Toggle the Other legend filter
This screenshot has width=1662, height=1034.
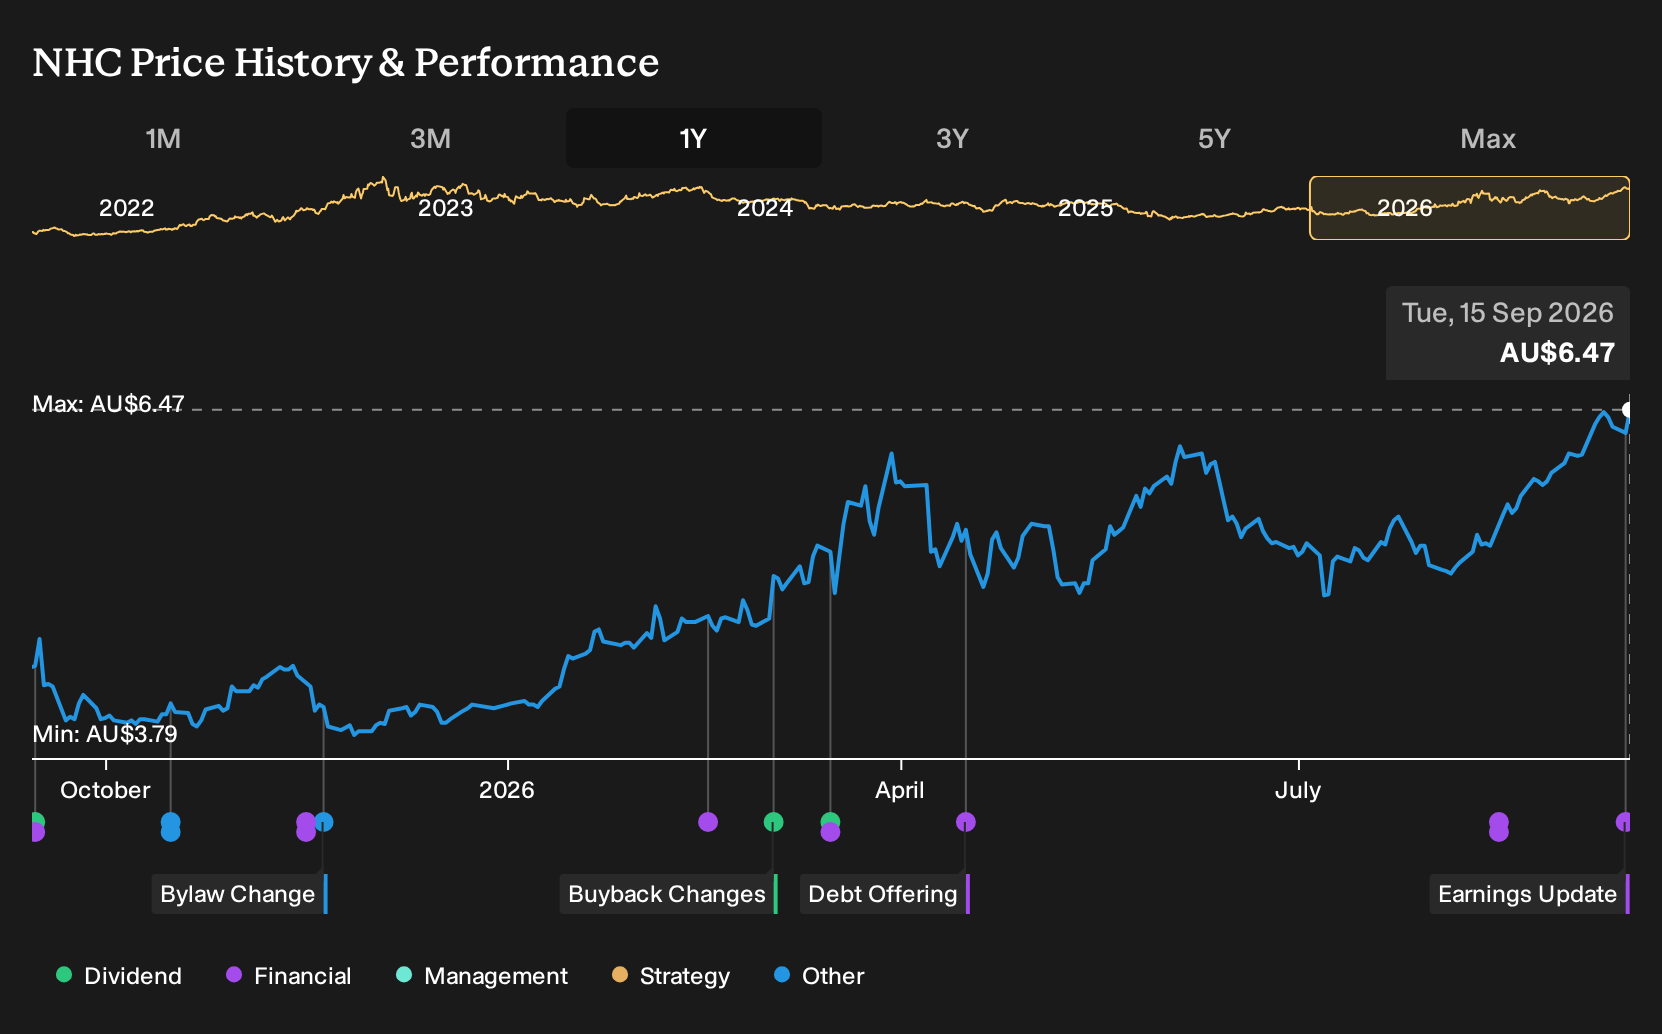(x=819, y=976)
